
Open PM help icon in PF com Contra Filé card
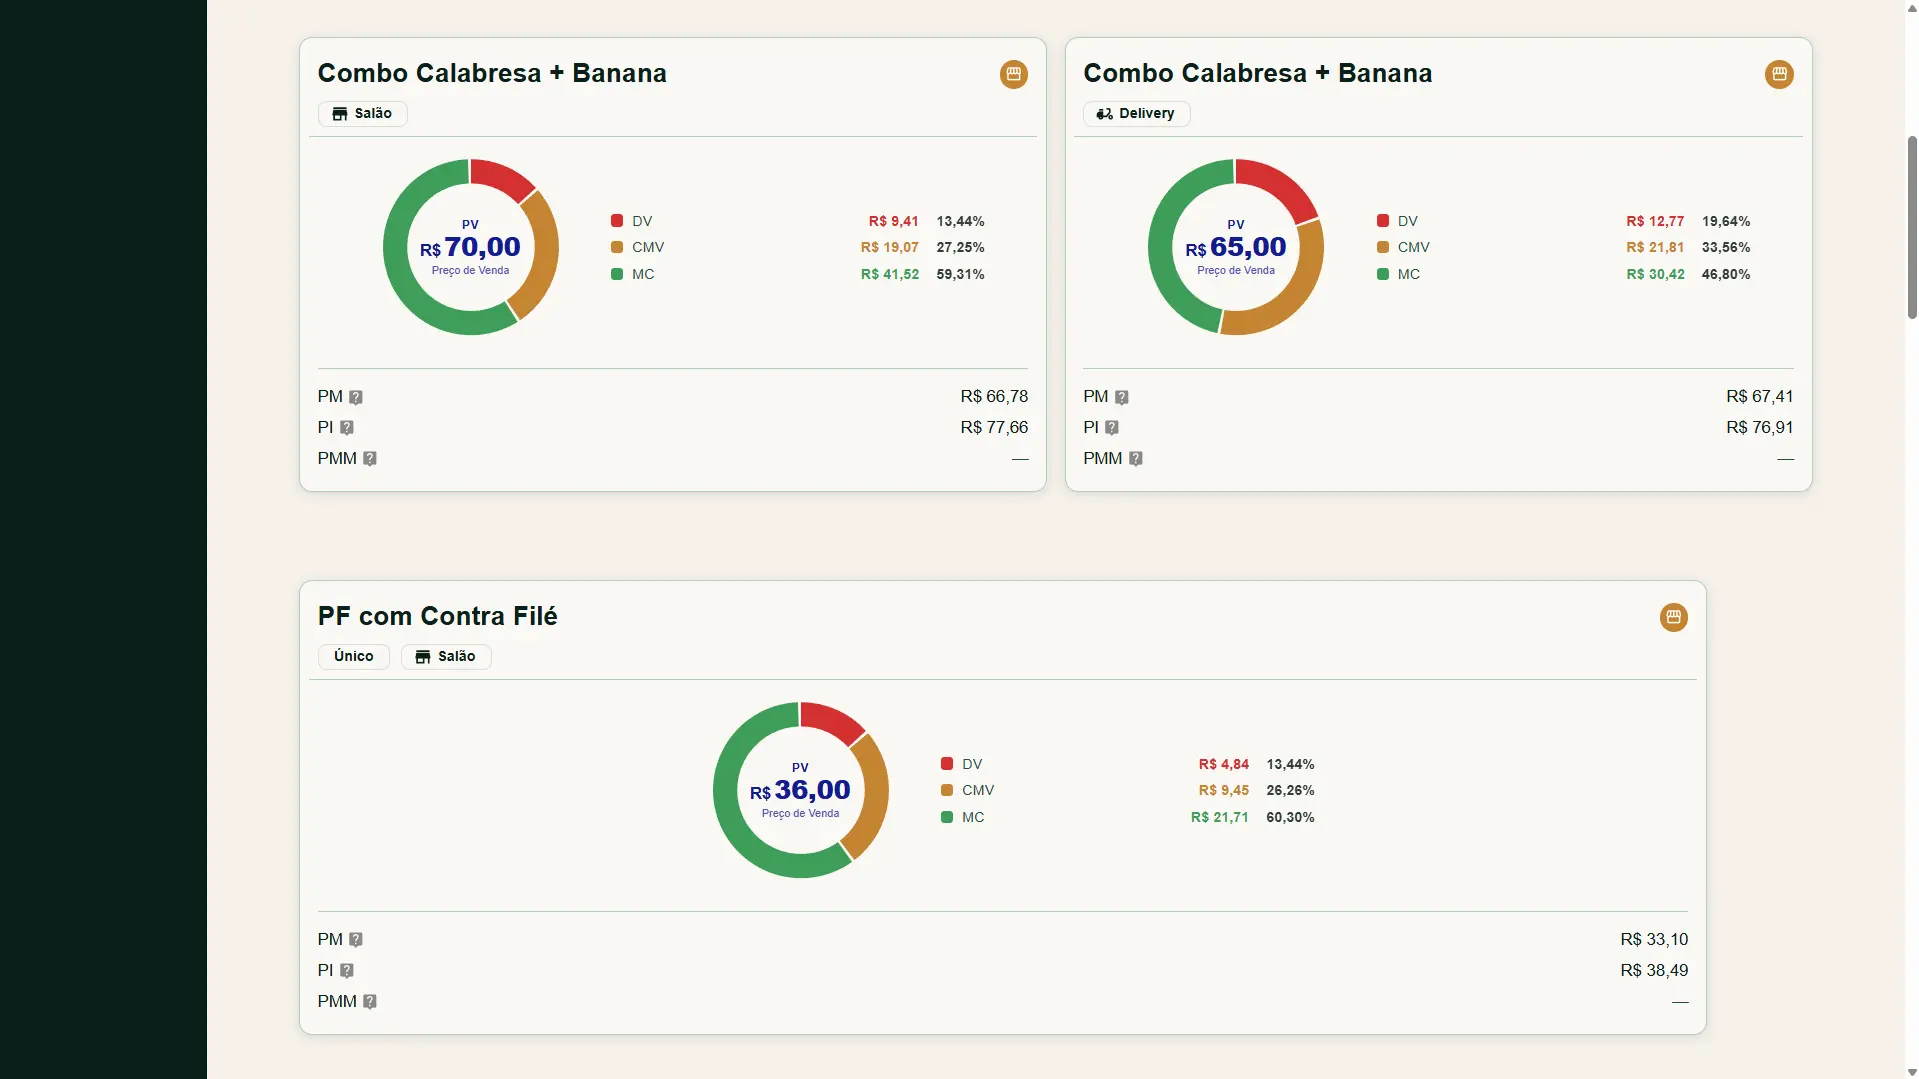tap(355, 940)
